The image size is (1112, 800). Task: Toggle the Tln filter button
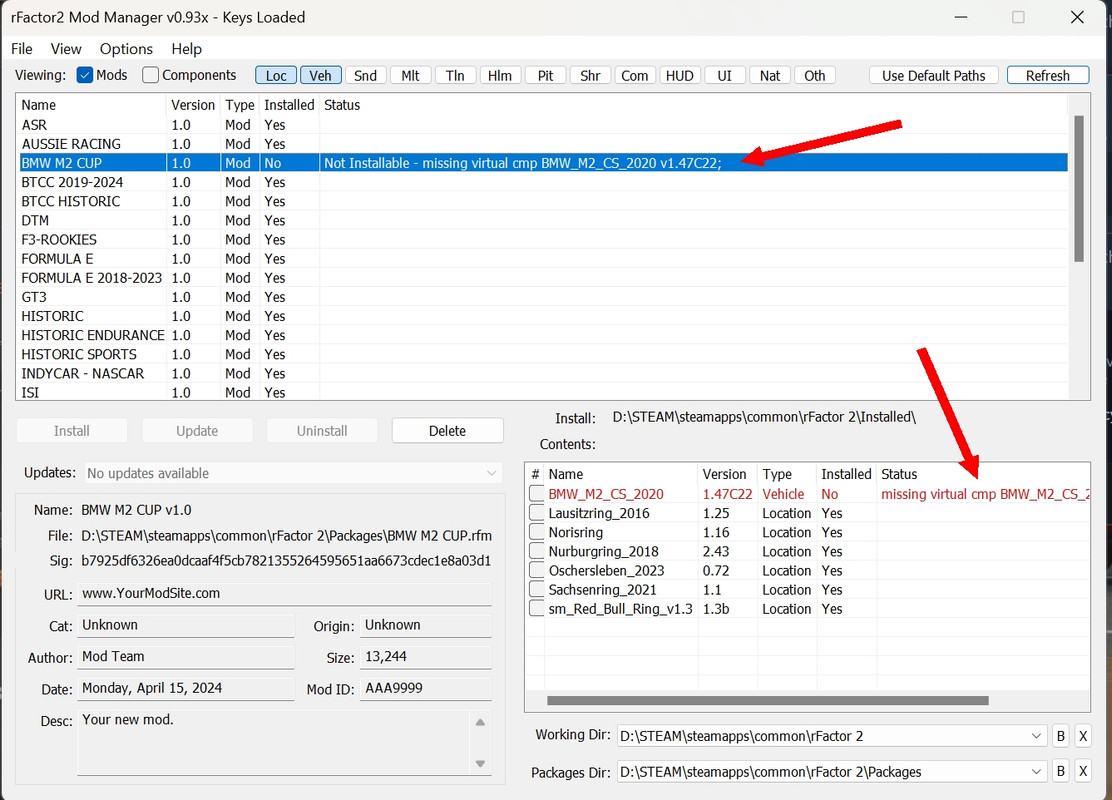click(x=455, y=76)
